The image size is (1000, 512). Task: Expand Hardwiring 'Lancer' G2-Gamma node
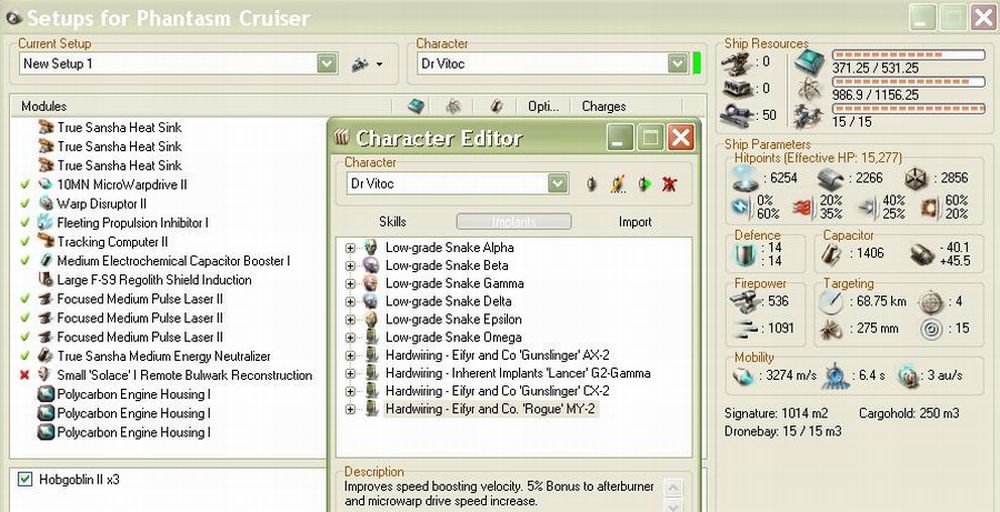(x=350, y=373)
